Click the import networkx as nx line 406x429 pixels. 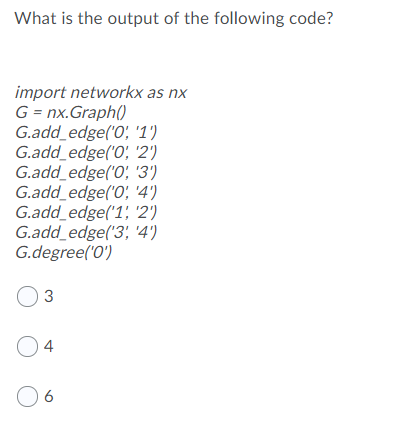point(101,93)
